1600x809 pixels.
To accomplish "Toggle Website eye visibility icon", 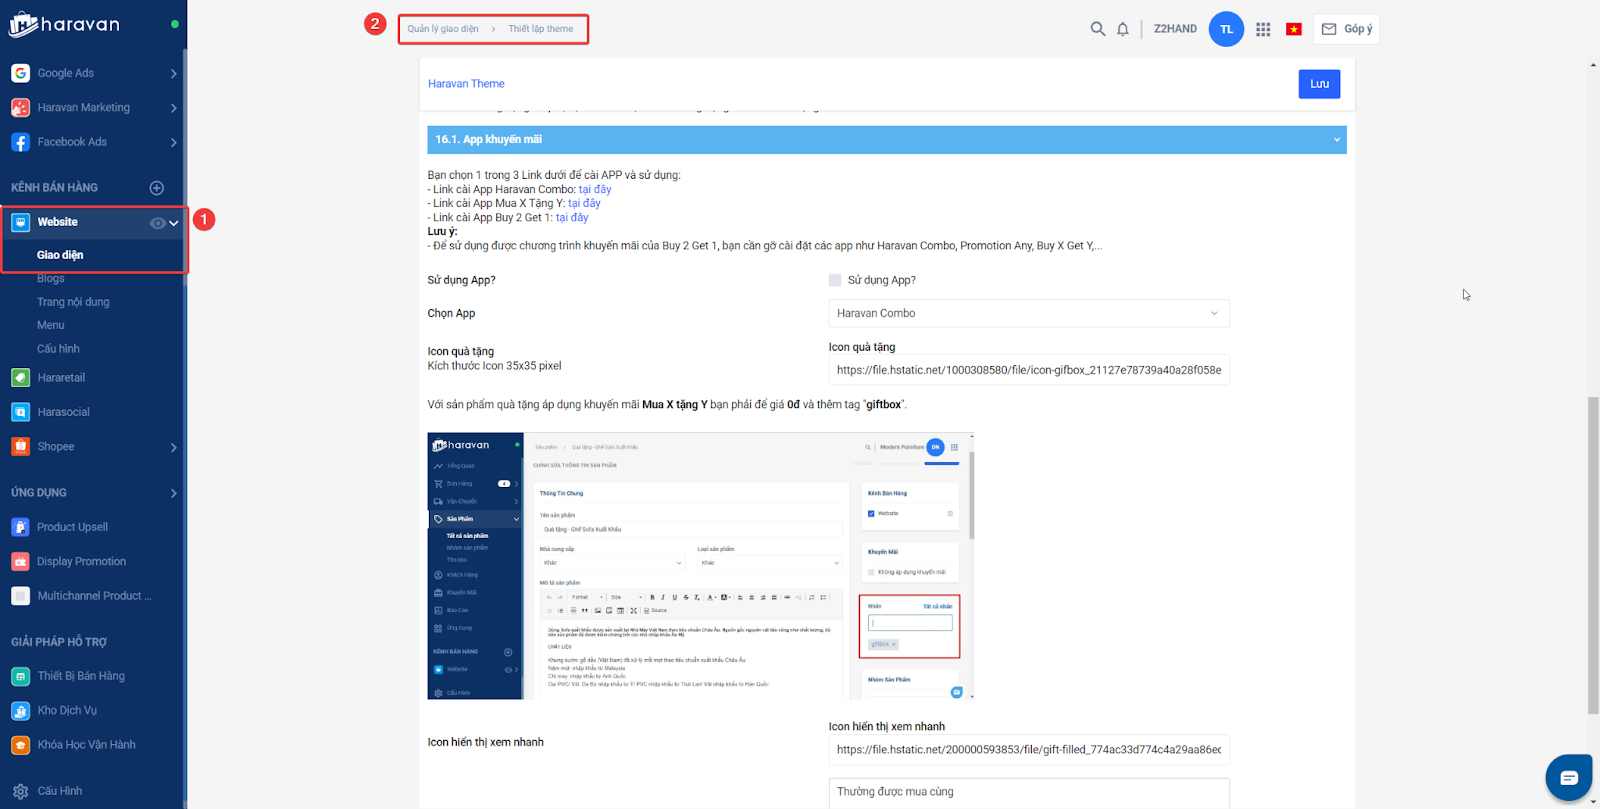I will tap(157, 223).
